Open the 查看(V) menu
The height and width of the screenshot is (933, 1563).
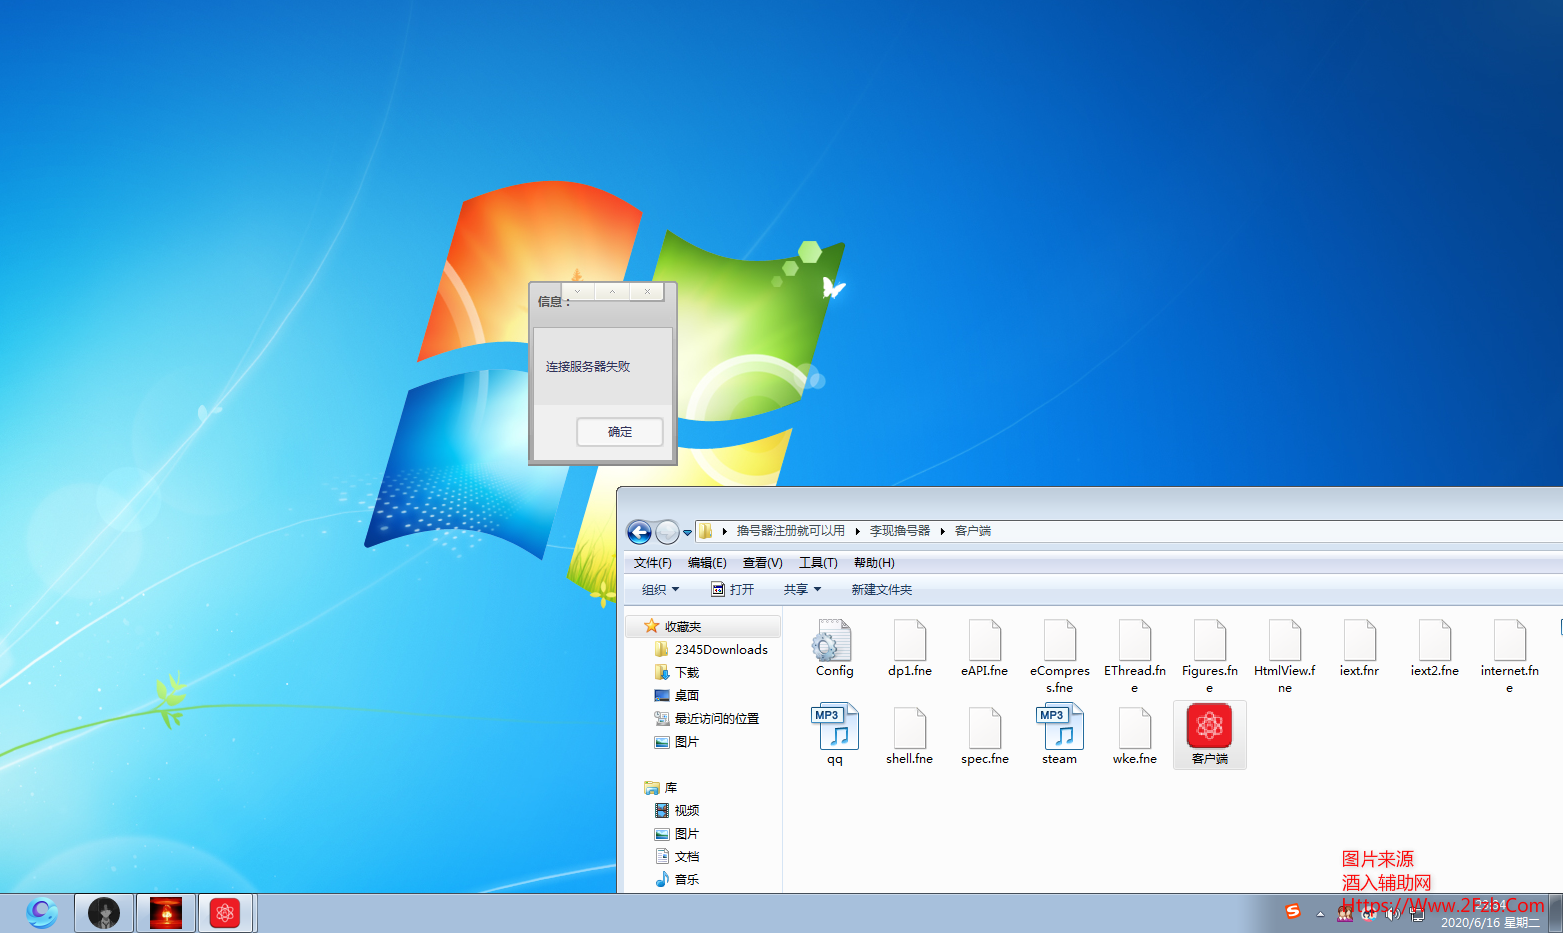click(762, 563)
